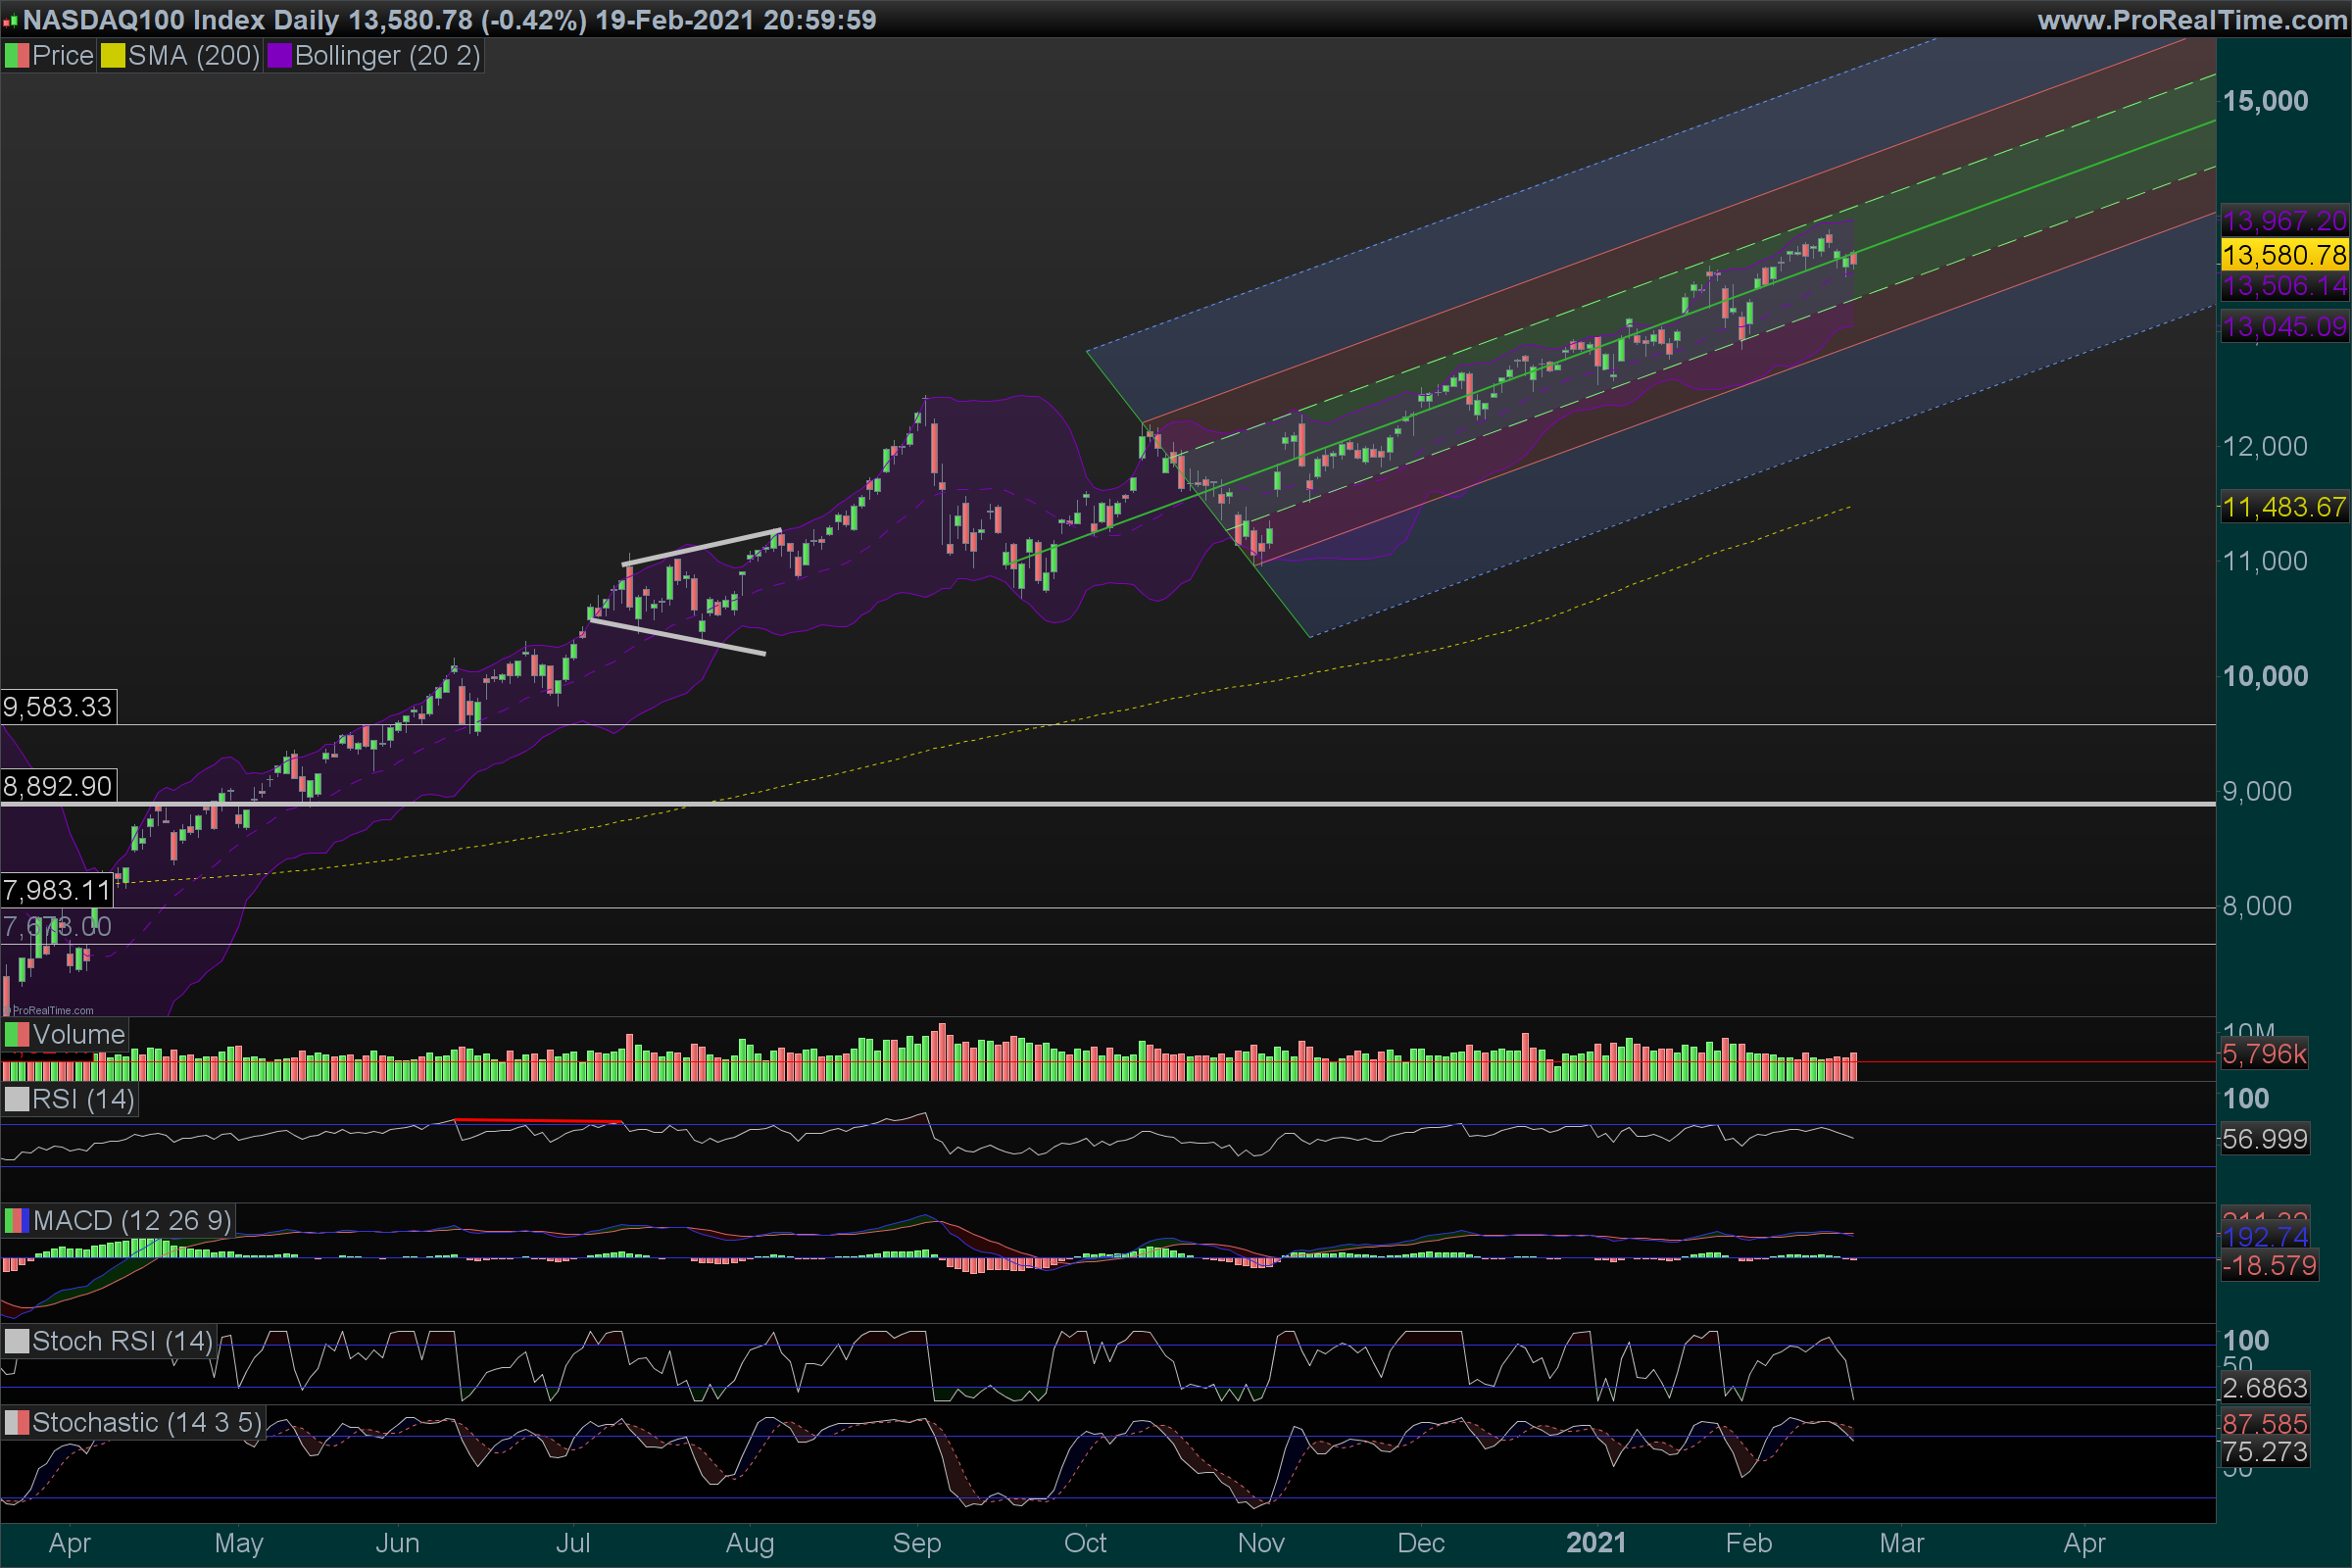
Task: Click the 11,483.67 SMA value tag
Action: [x=2284, y=507]
